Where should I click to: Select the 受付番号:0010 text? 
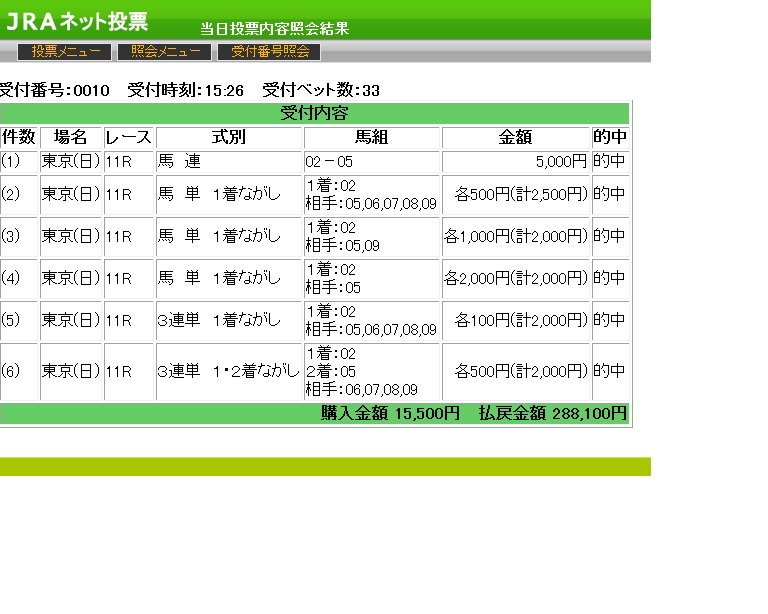(x=54, y=90)
